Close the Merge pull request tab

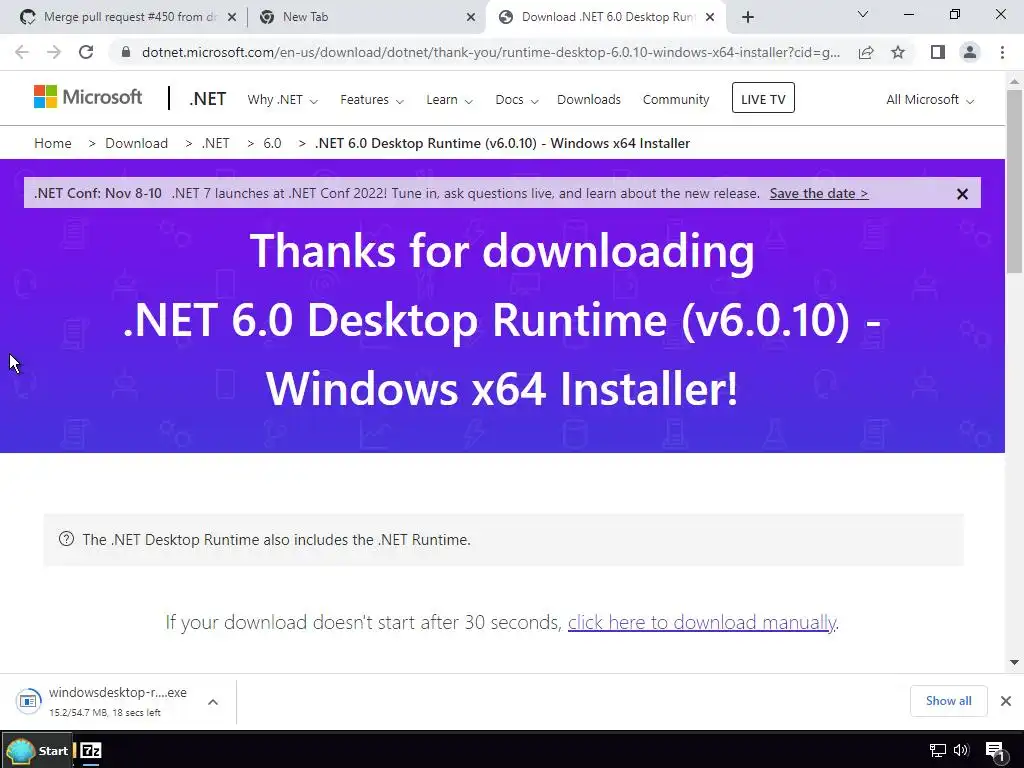click(232, 18)
